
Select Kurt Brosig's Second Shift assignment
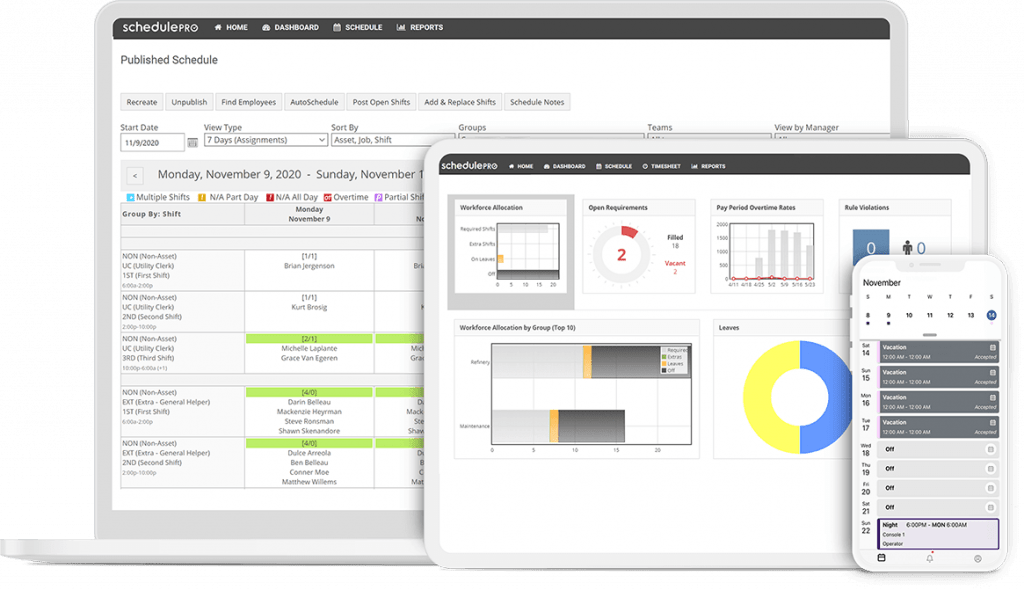pyautogui.click(x=309, y=307)
